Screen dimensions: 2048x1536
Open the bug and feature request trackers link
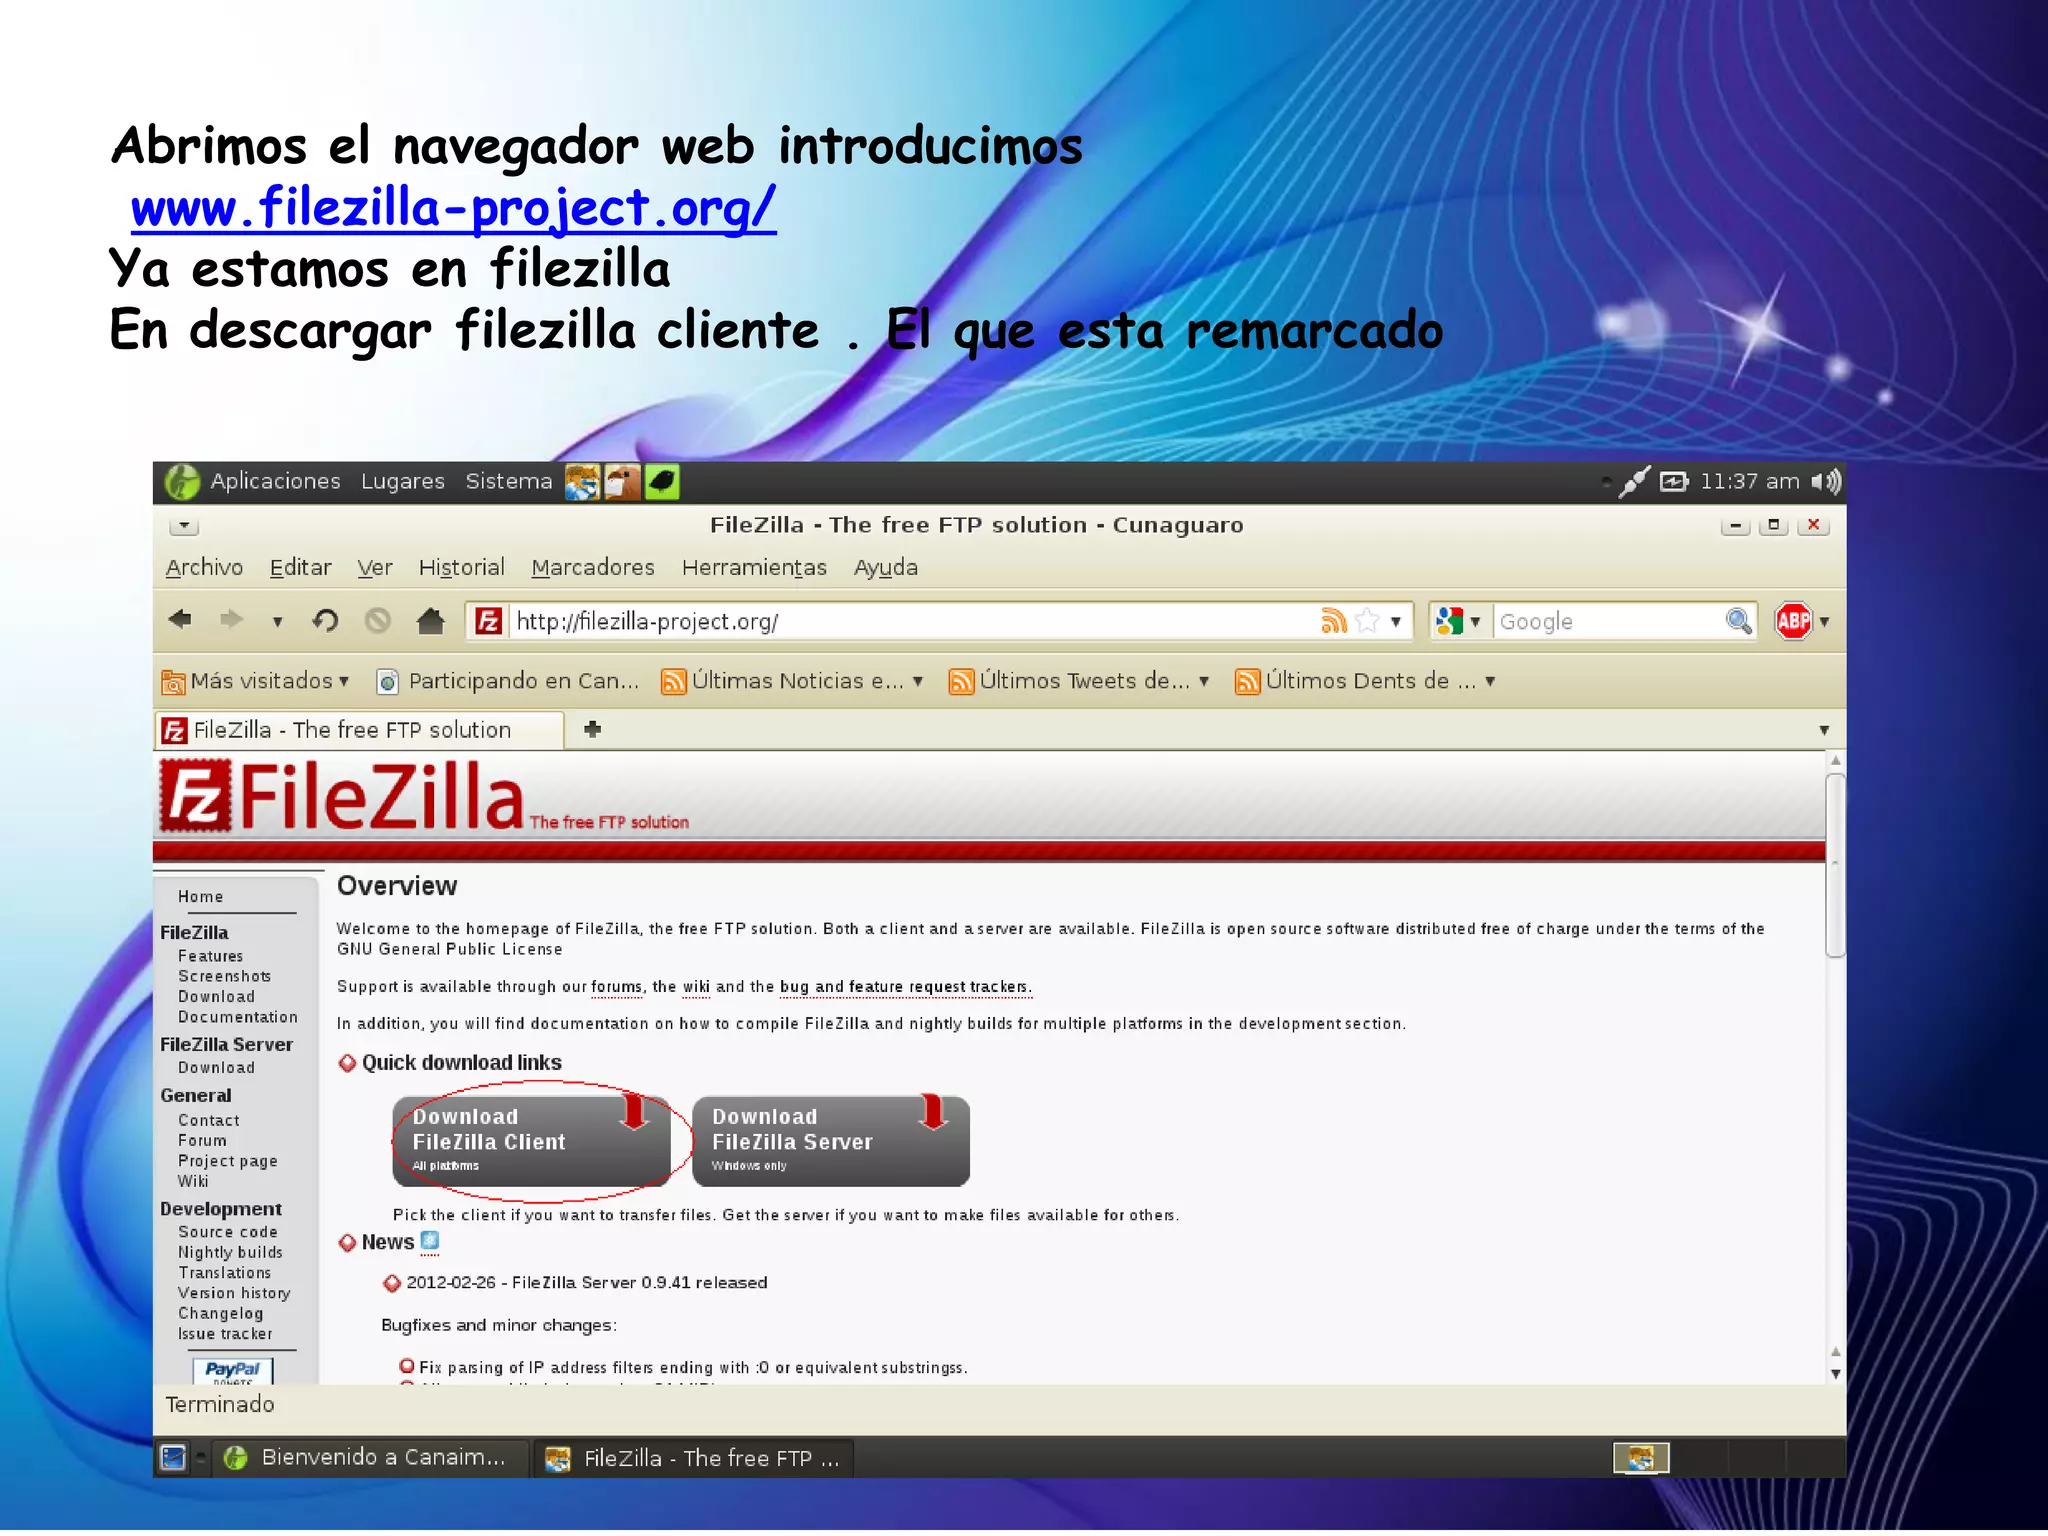[x=905, y=987]
